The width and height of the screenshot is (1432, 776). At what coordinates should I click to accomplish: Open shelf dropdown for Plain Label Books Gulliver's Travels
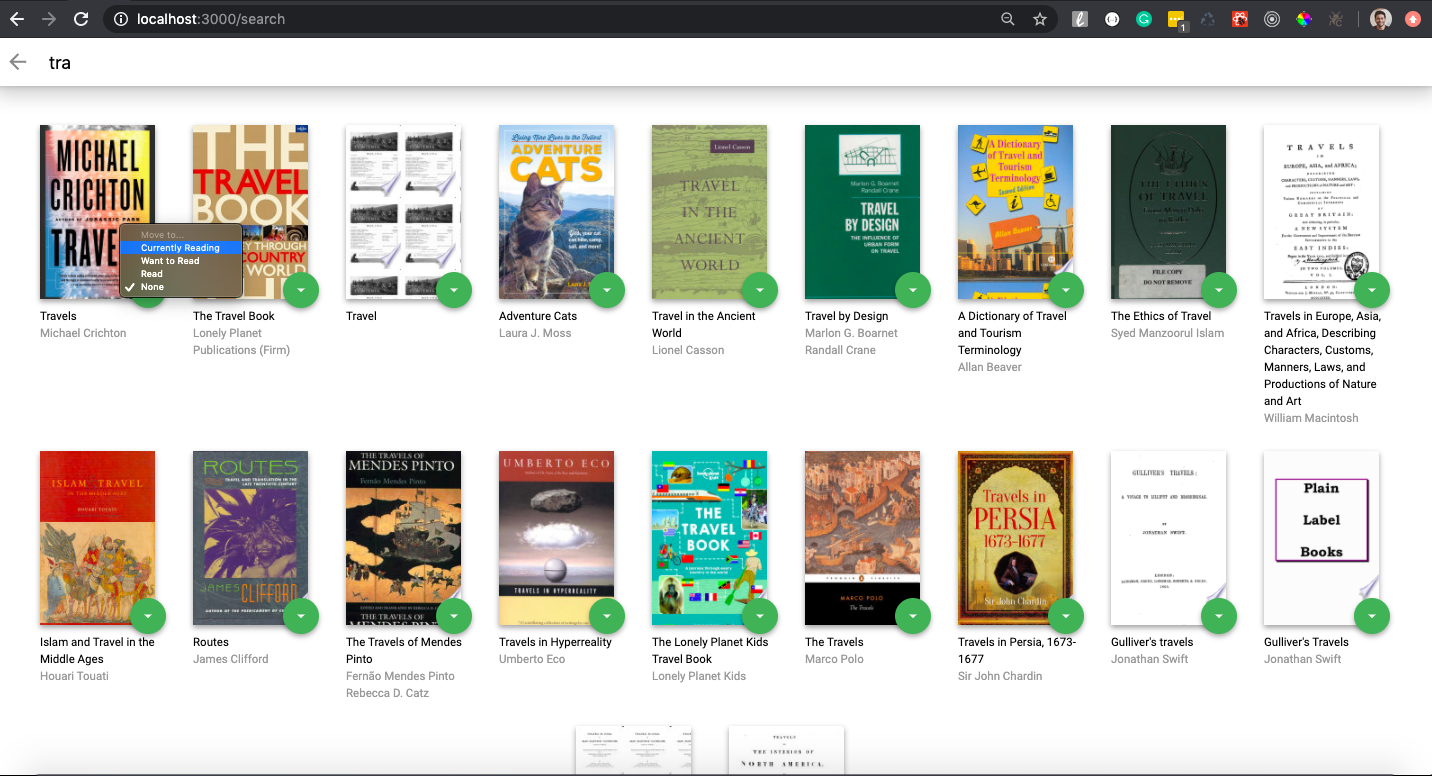pos(1372,616)
